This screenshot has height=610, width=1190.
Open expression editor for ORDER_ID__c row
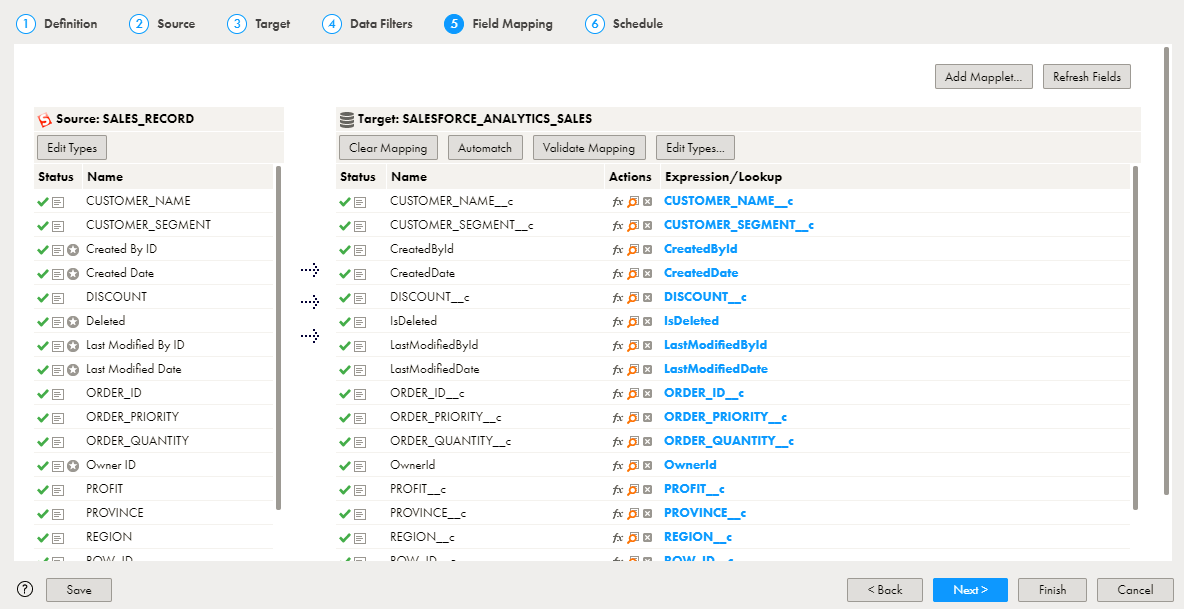point(618,394)
